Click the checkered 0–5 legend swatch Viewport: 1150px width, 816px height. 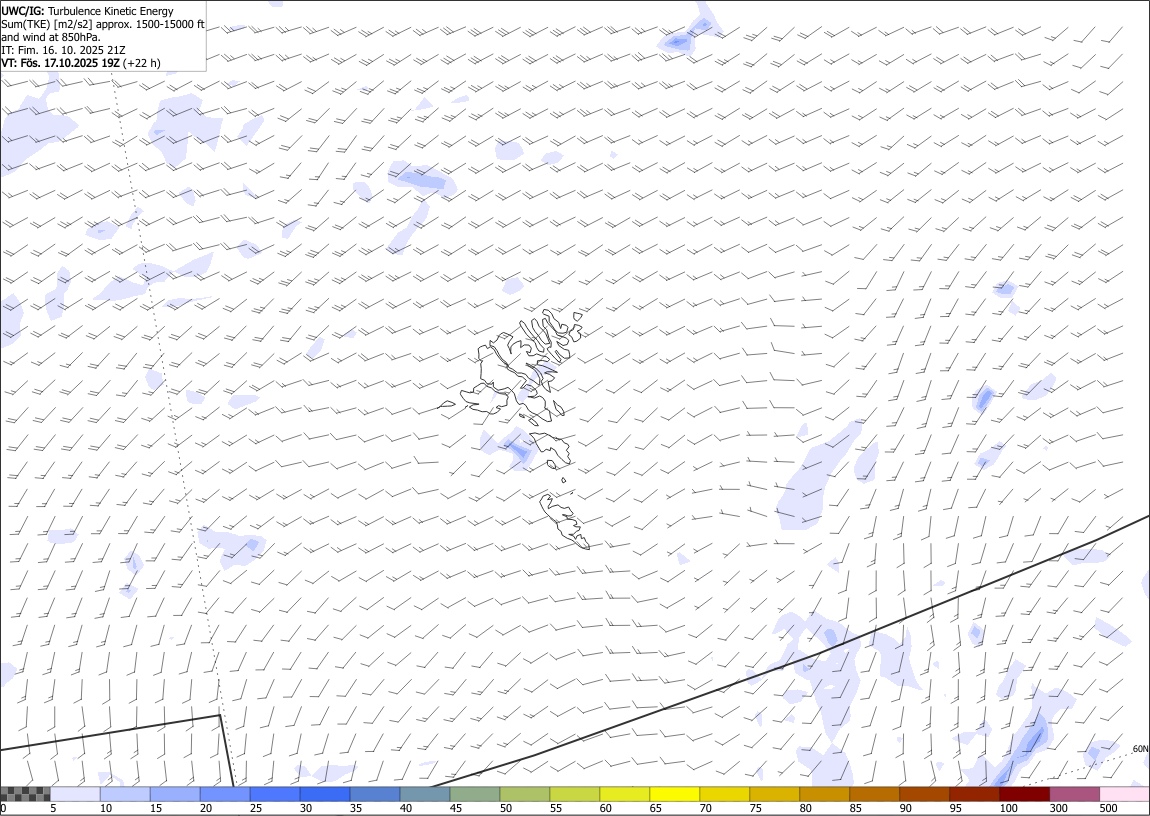(x=26, y=794)
